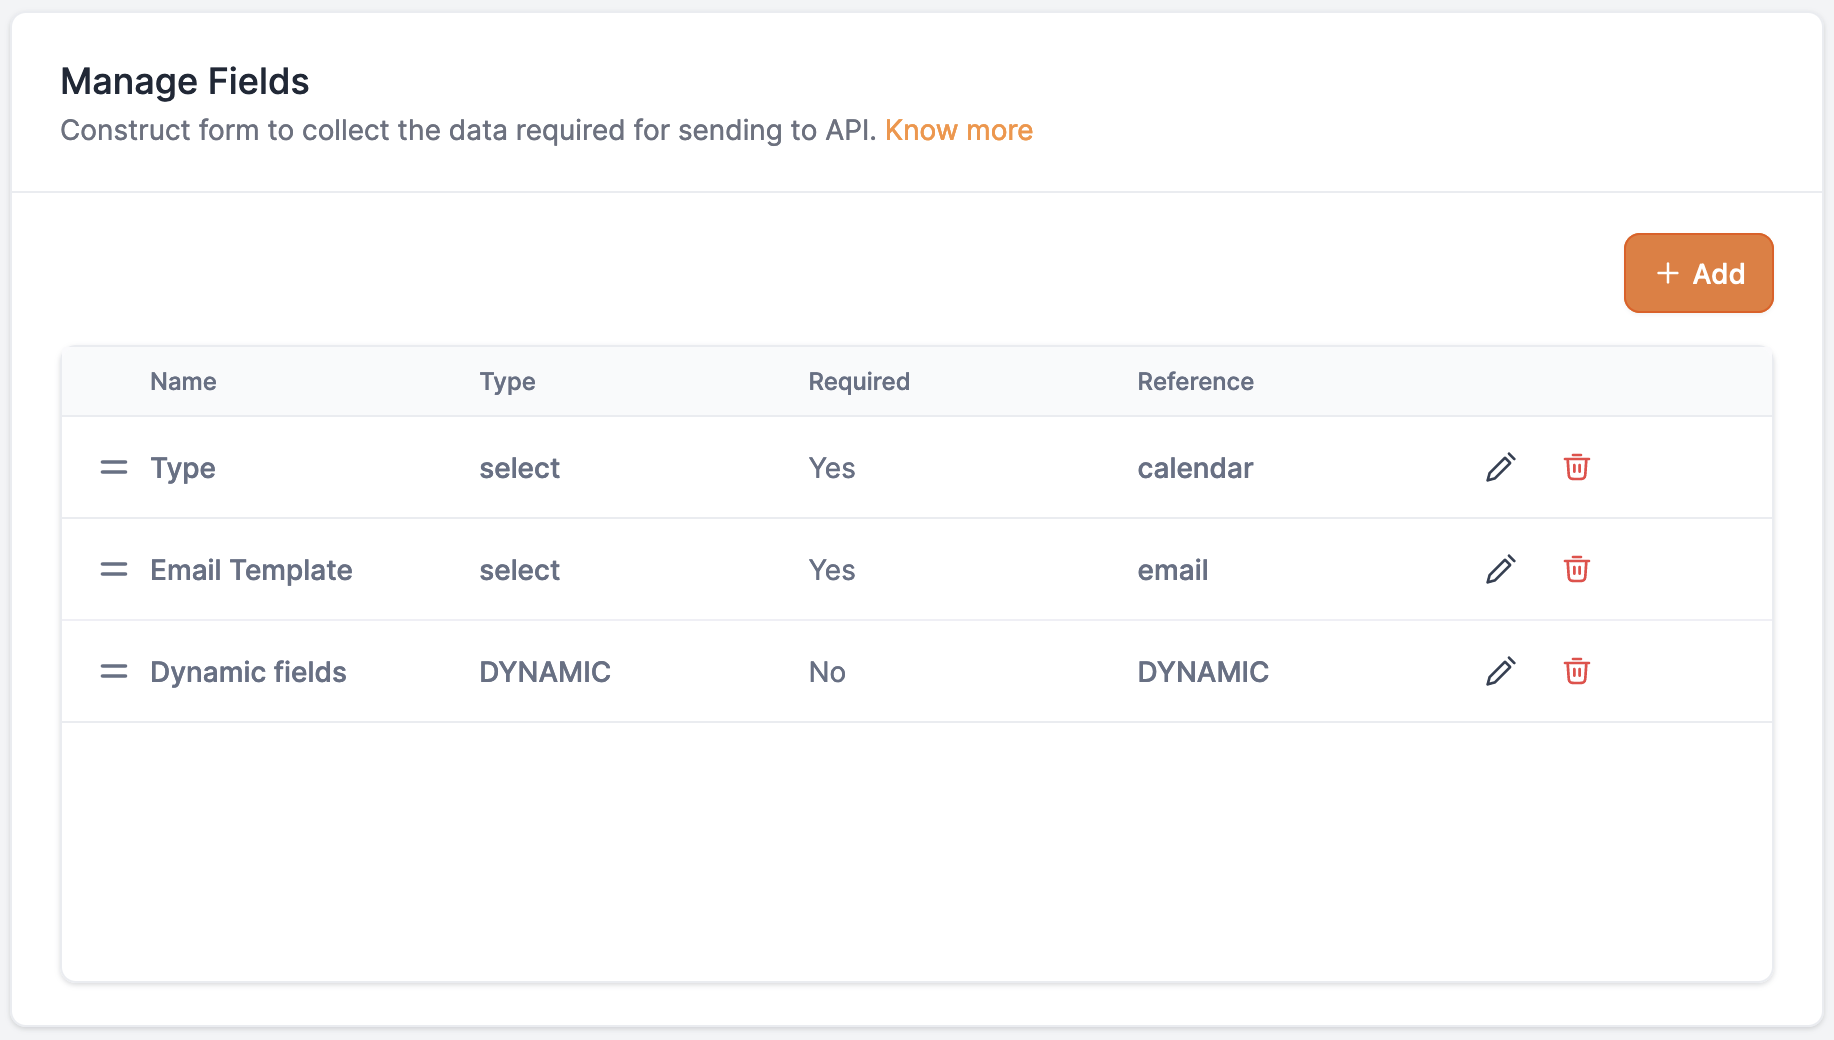This screenshot has height=1040, width=1834.
Task: Select the Email Template name cell
Action: (251, 570)
